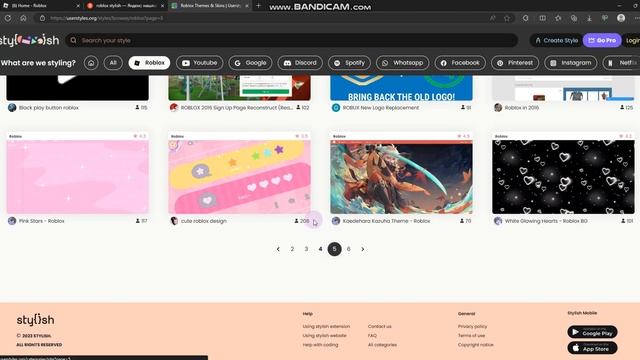Image resolution: width=640 pixels, height=360 pixels.
Task: Open browser downloads icon
Action: pos(589,18)
